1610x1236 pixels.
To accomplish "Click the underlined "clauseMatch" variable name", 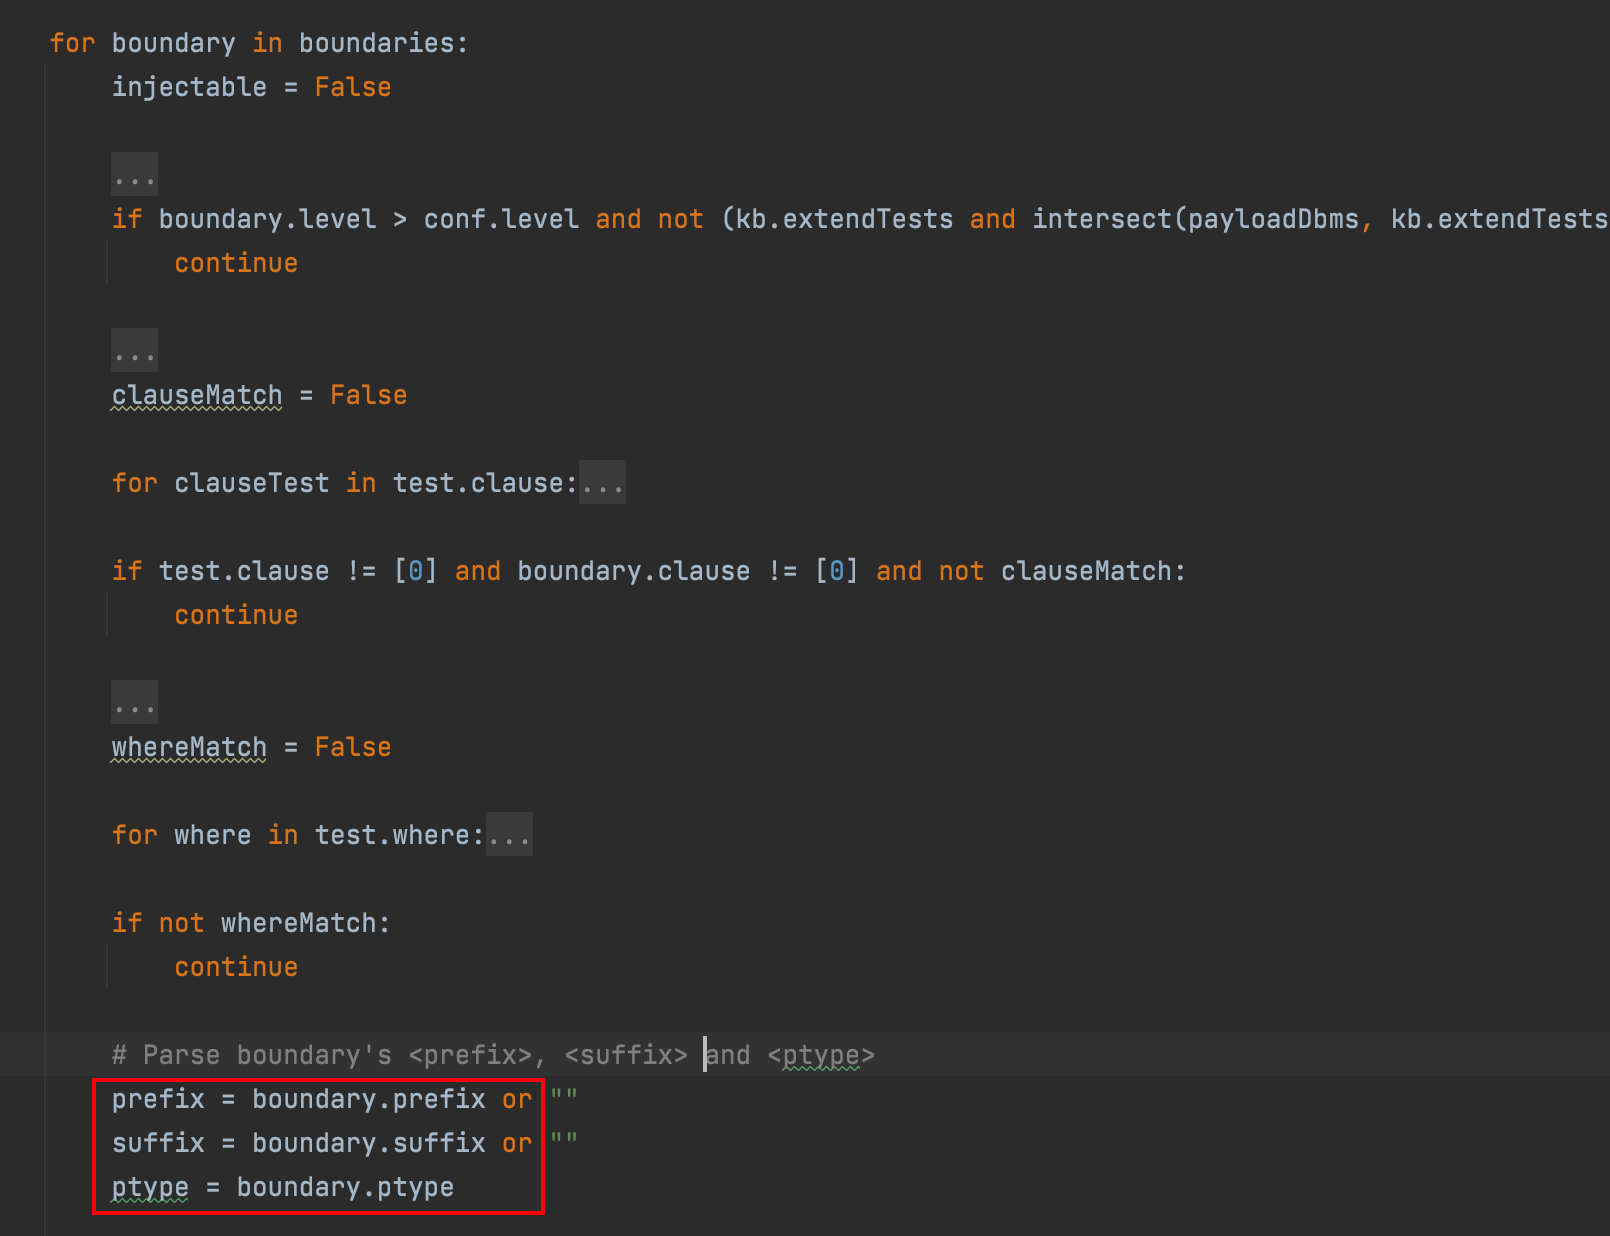I will (x=196, y=395).
